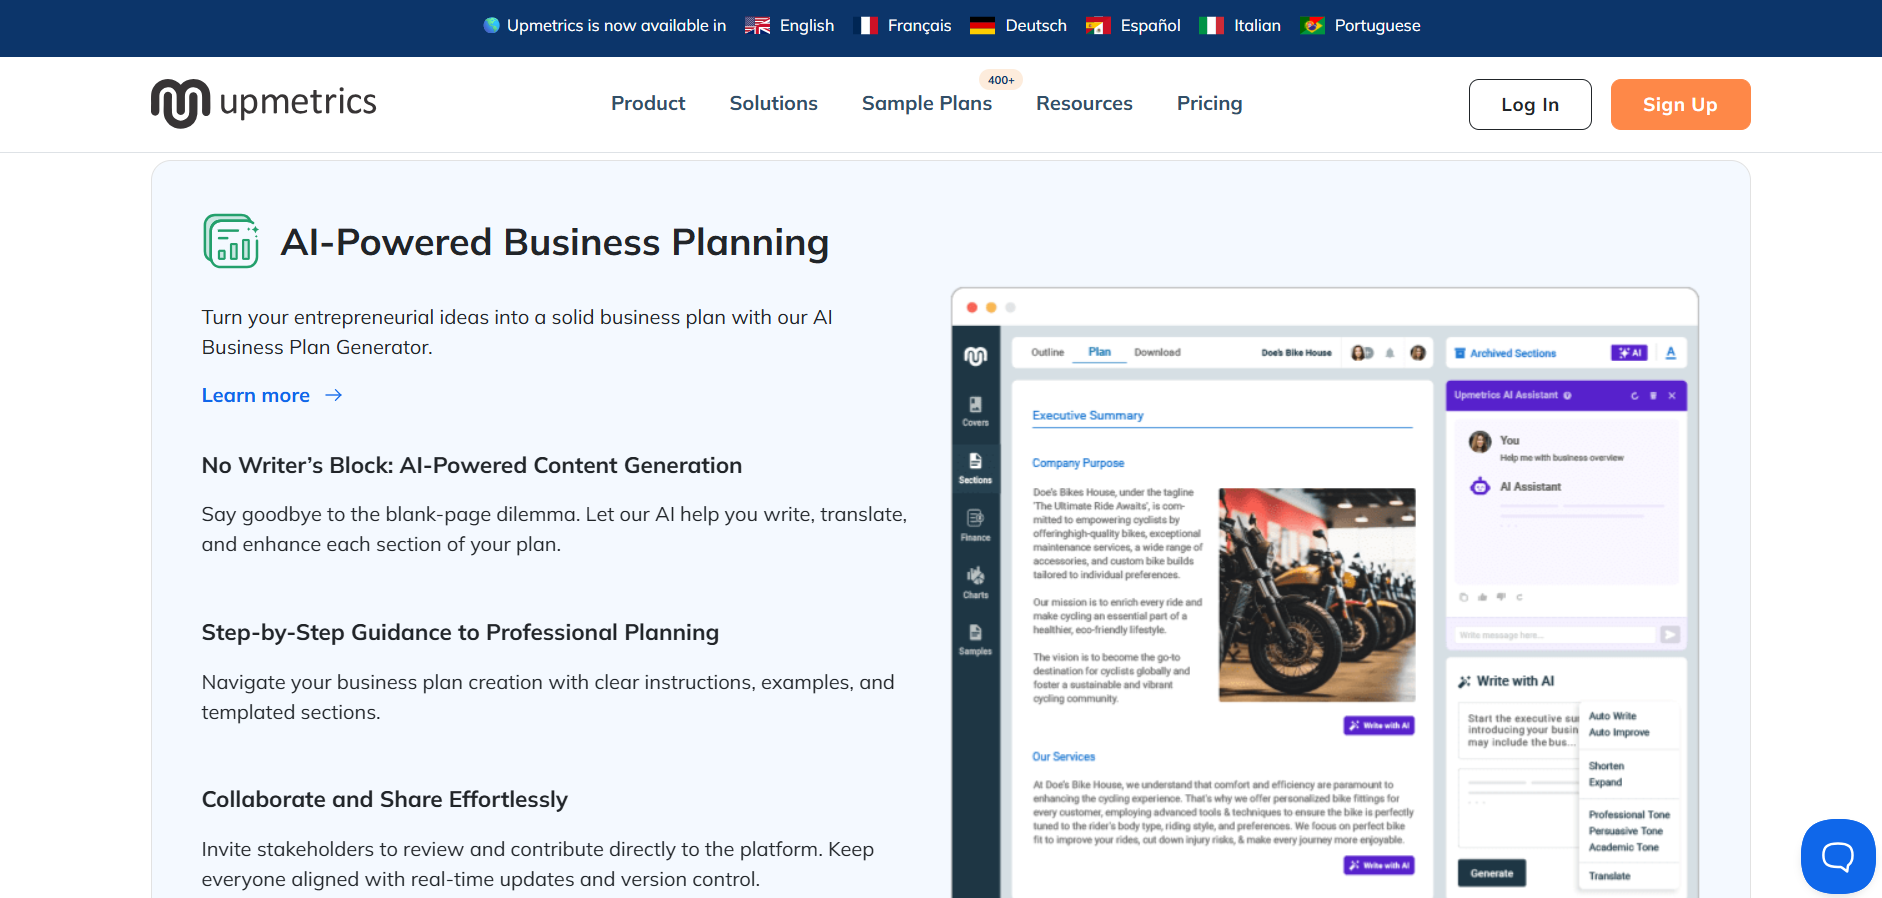Viewport: 1882px width, 898px height.
Task: Click 'No Writer's Block: AI-Powered Content Generation' heading
Action: coord(472,465)
